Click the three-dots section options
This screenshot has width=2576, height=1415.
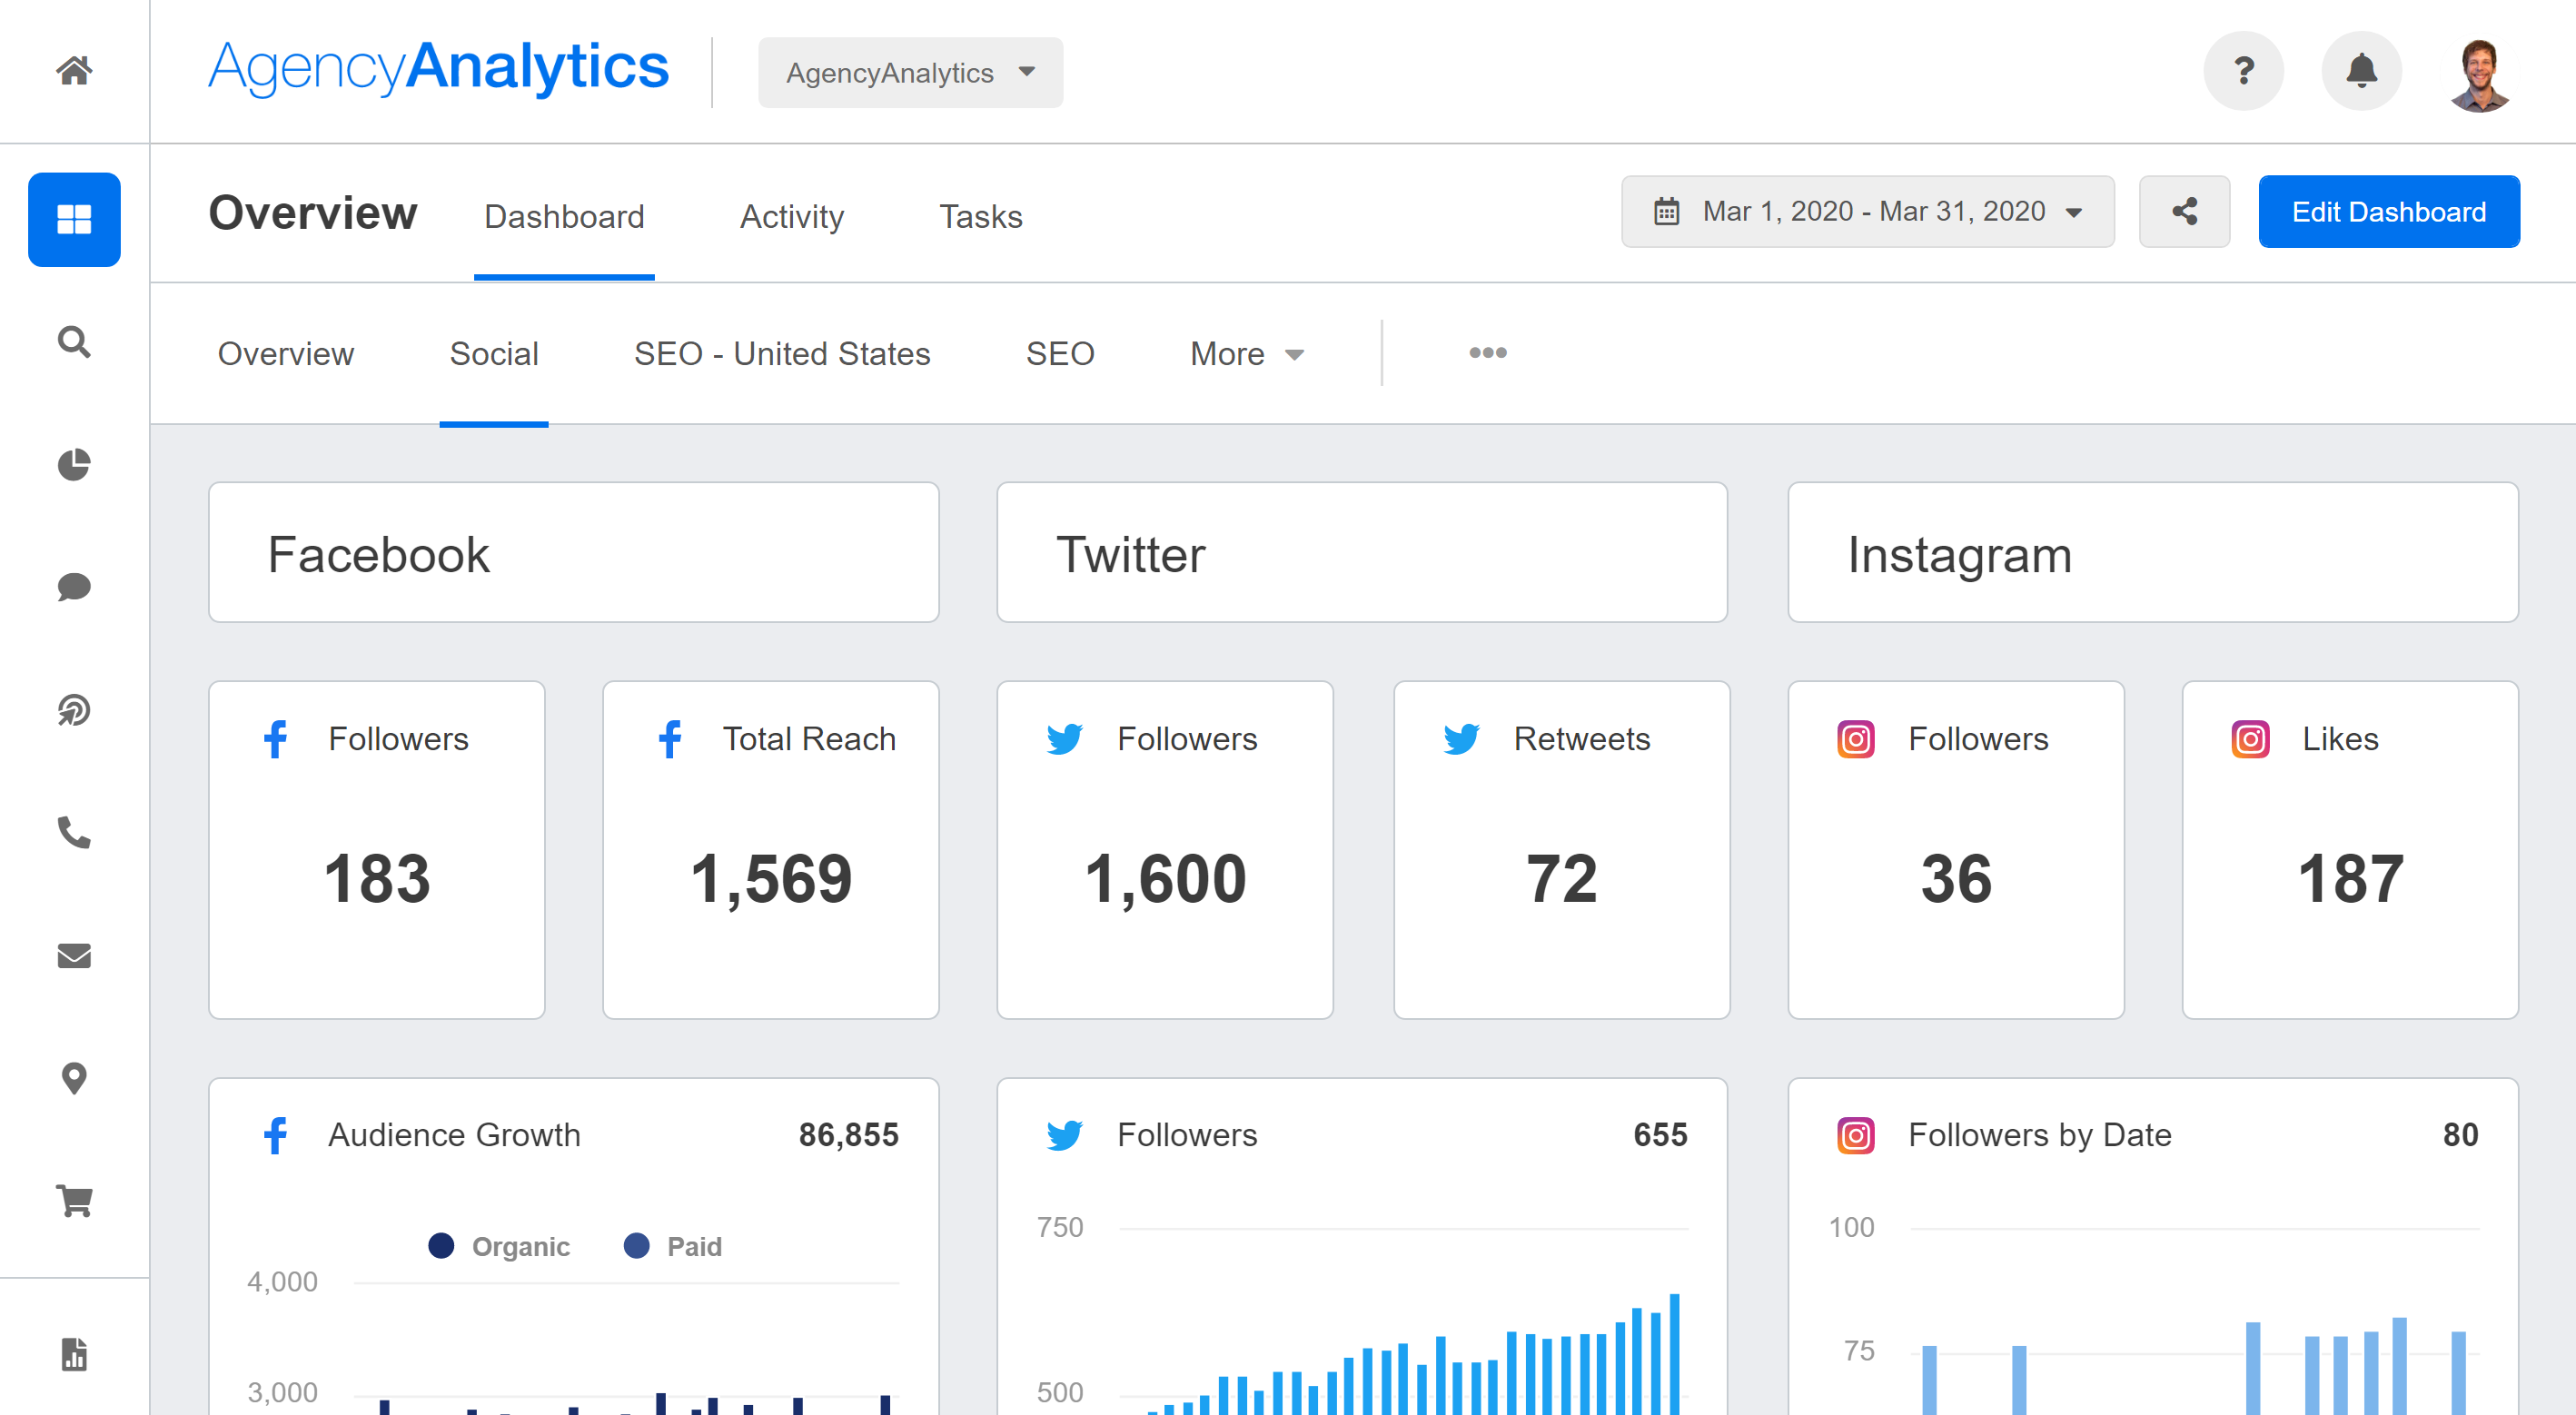1487,353
